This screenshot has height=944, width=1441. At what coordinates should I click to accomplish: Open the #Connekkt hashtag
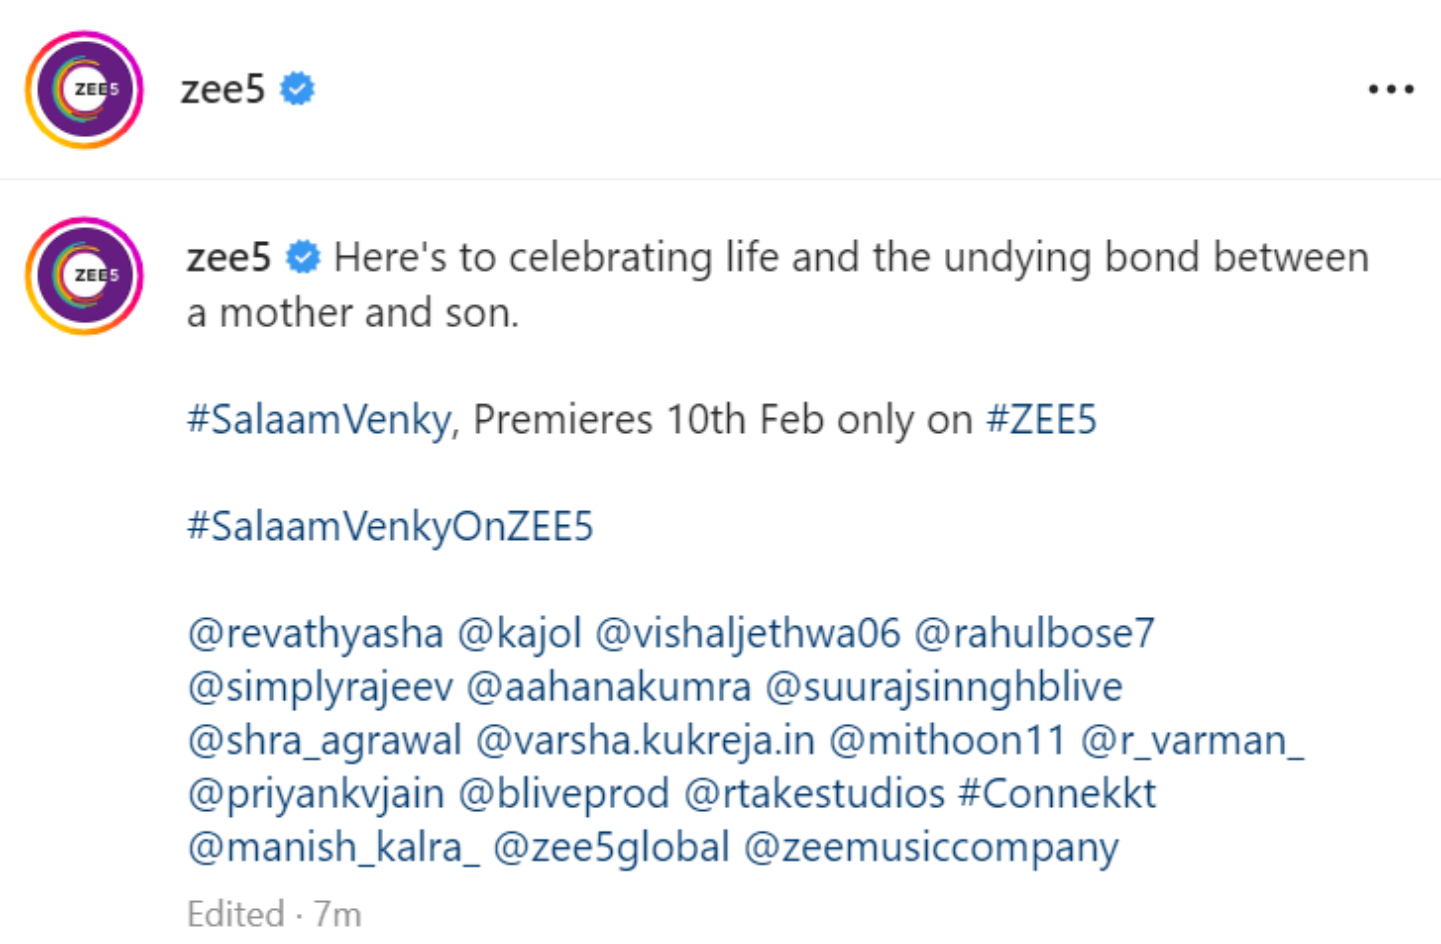(1057, 794)
